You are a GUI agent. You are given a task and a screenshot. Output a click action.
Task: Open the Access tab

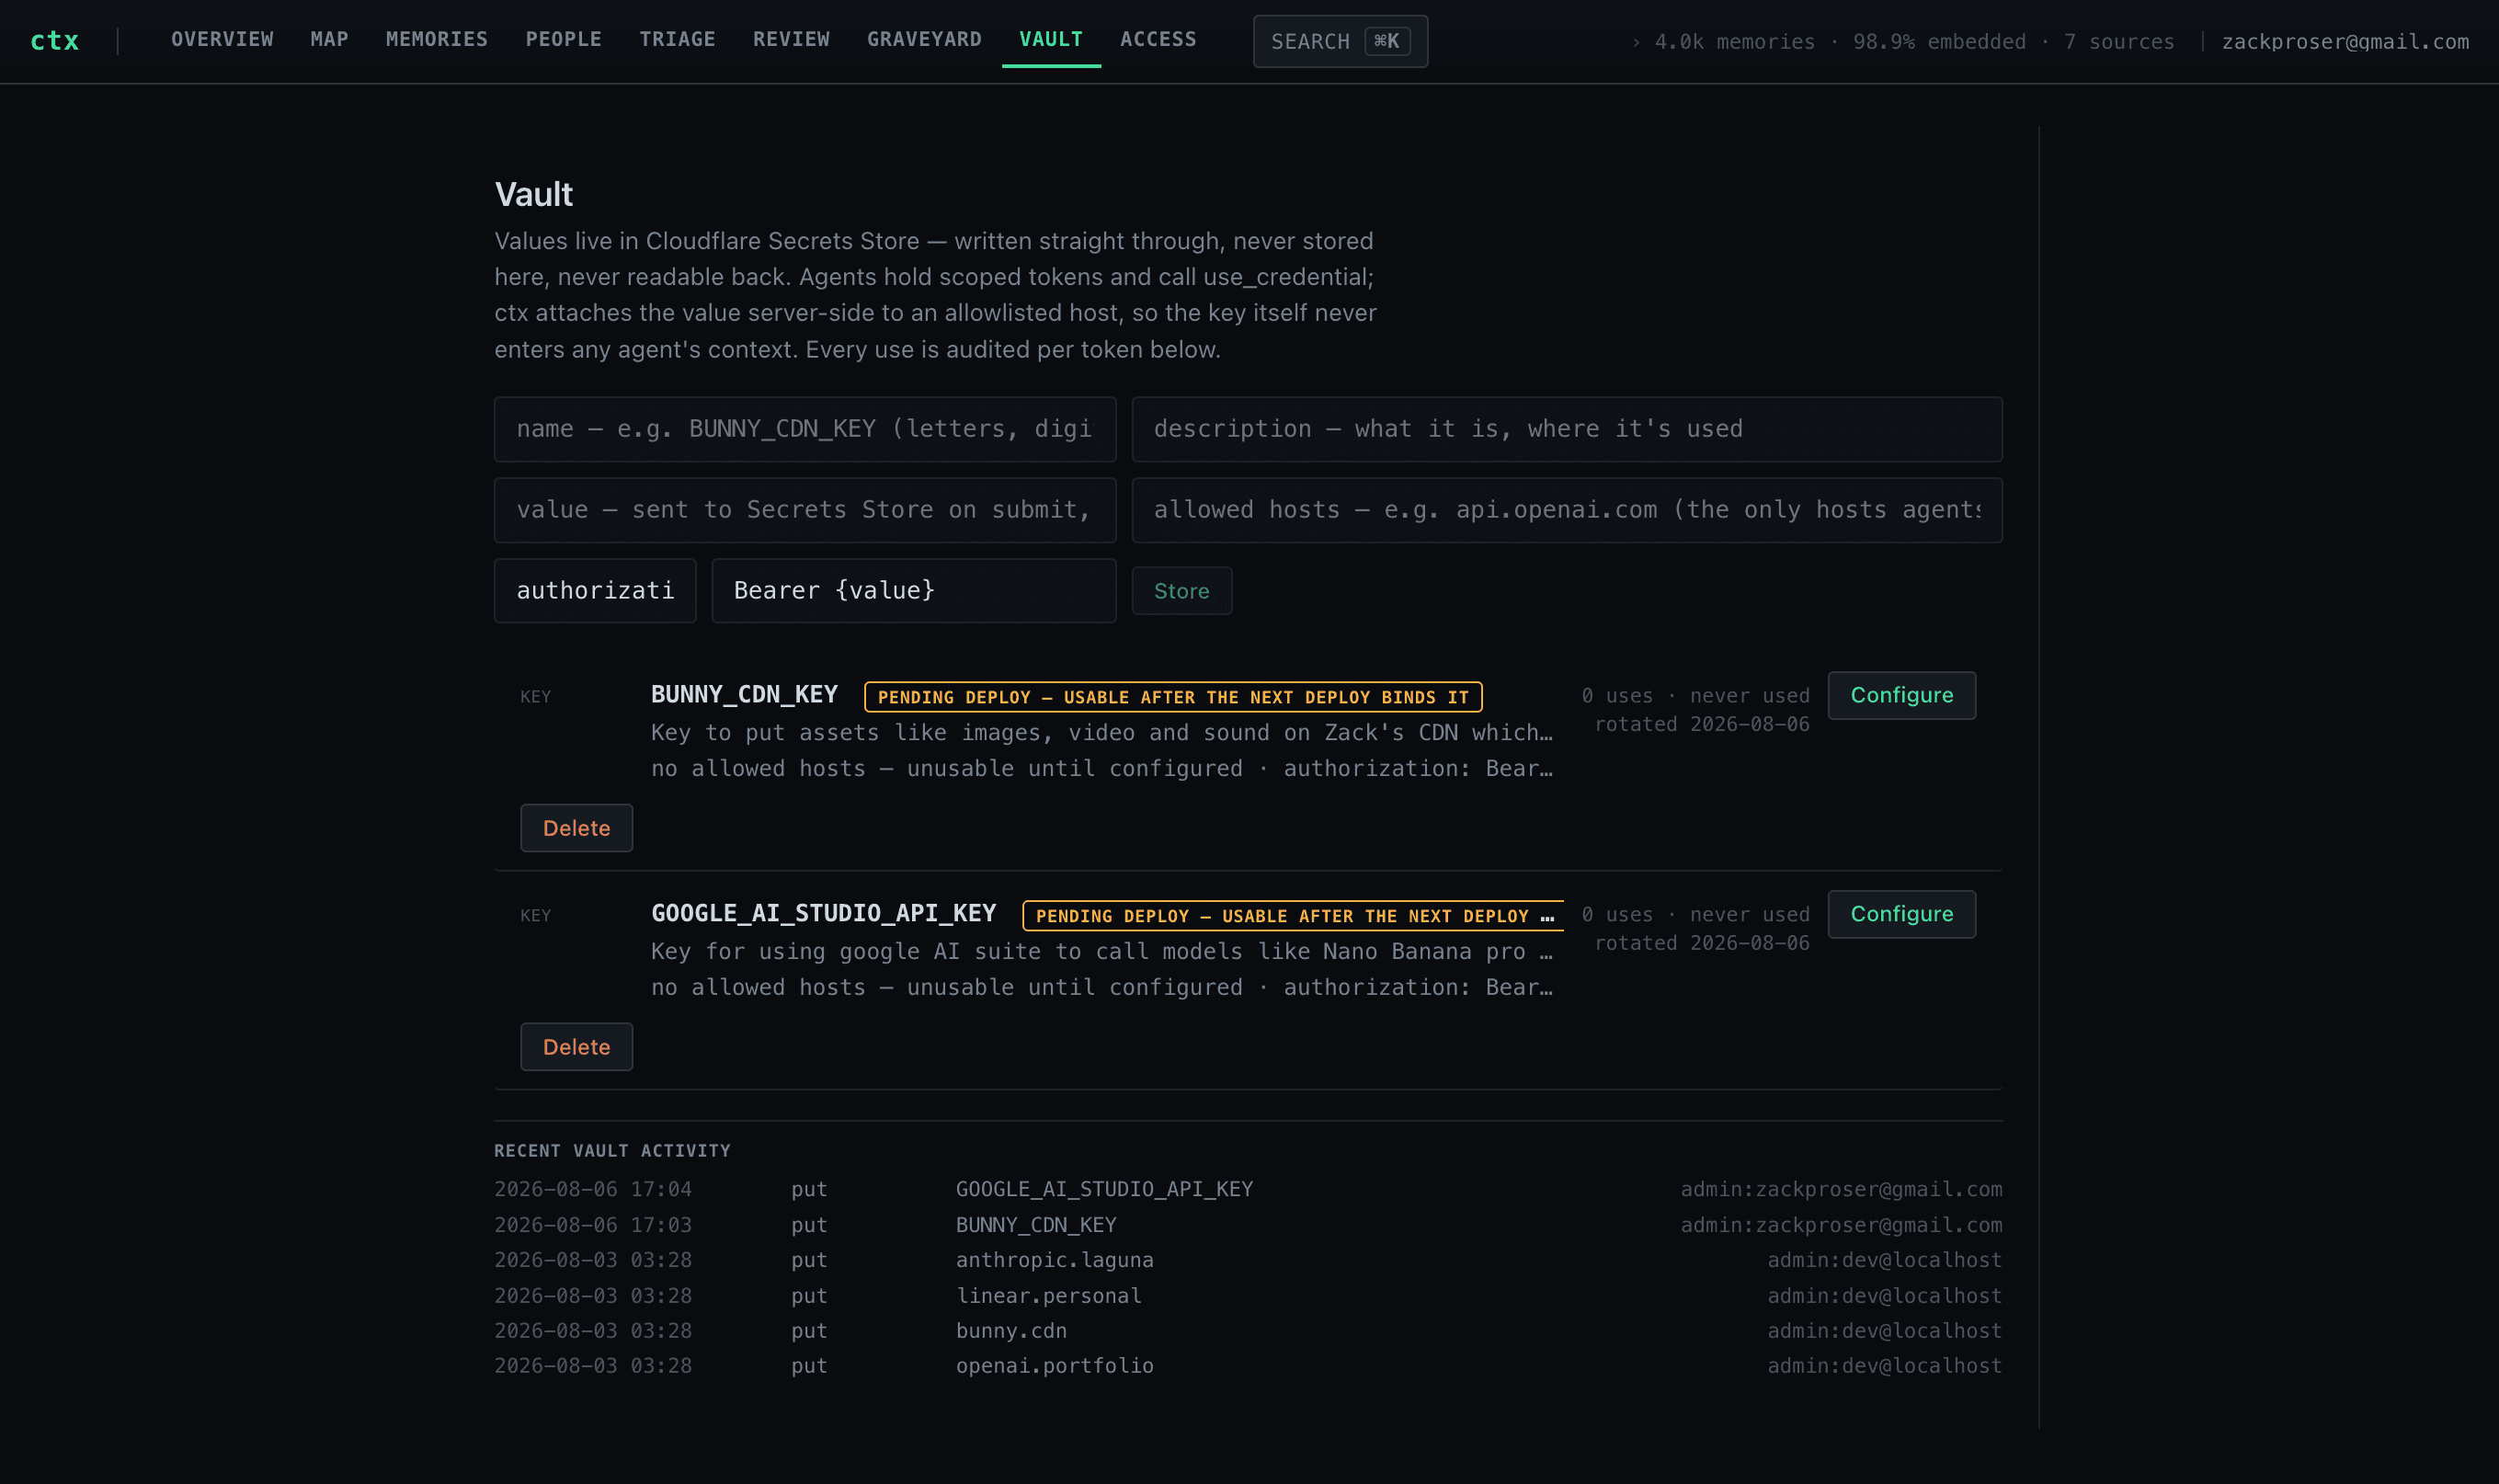coord(1158,40)
